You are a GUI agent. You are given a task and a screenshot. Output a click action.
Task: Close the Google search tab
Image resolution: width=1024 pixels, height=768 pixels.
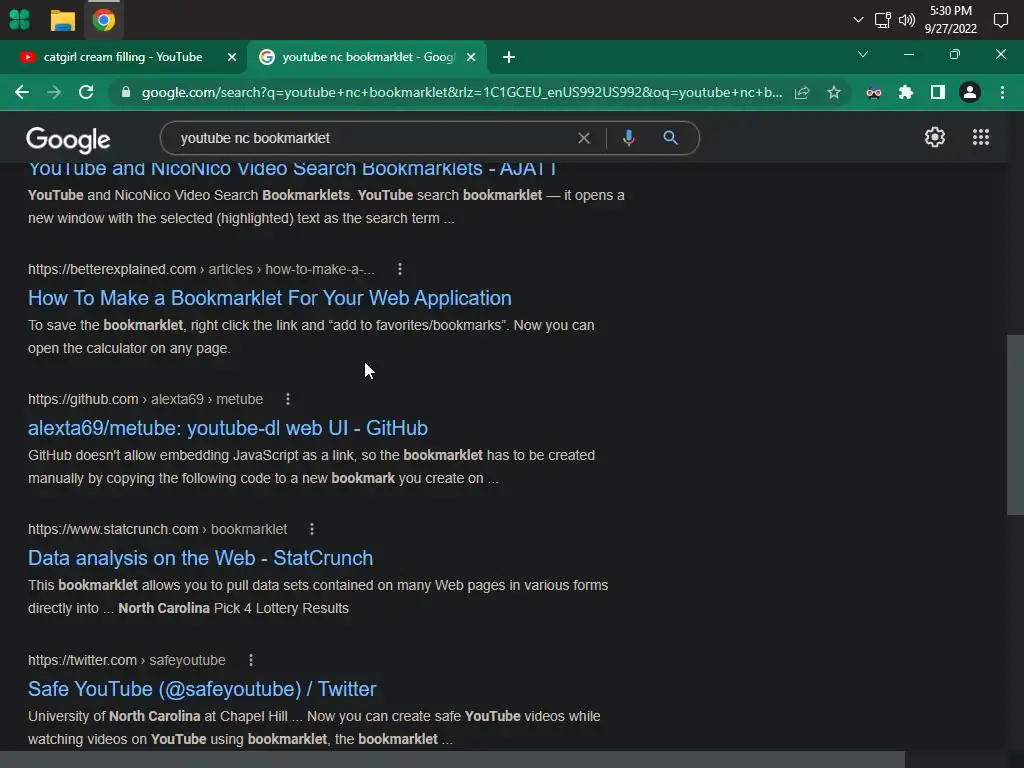[471, 57]
